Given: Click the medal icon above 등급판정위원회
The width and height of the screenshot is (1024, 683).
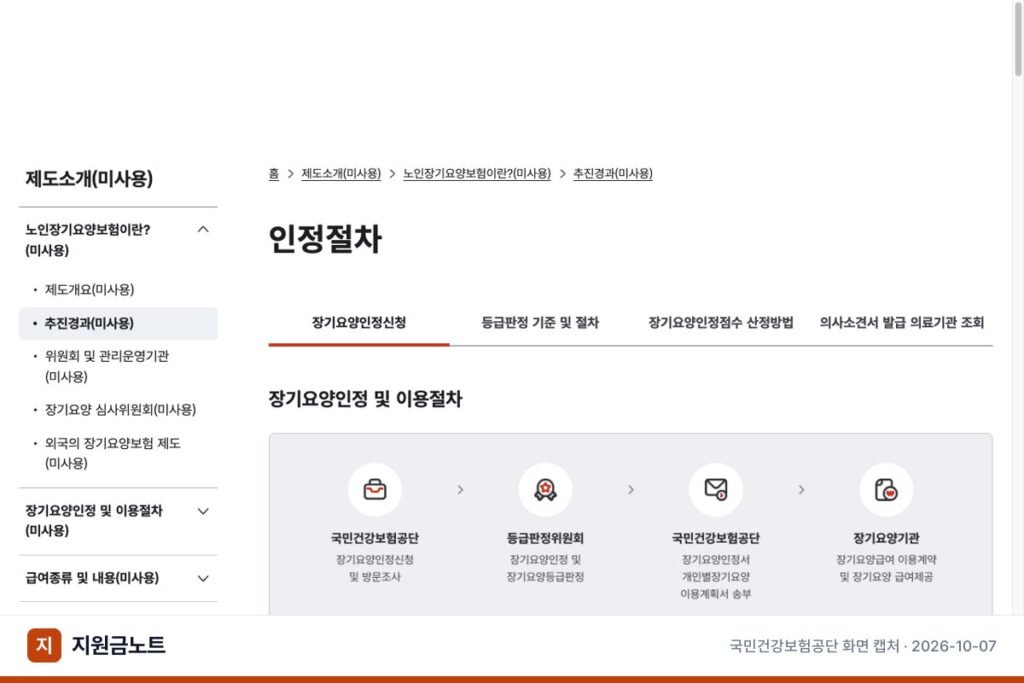Looking at the screenshot, I should (545, 489).
